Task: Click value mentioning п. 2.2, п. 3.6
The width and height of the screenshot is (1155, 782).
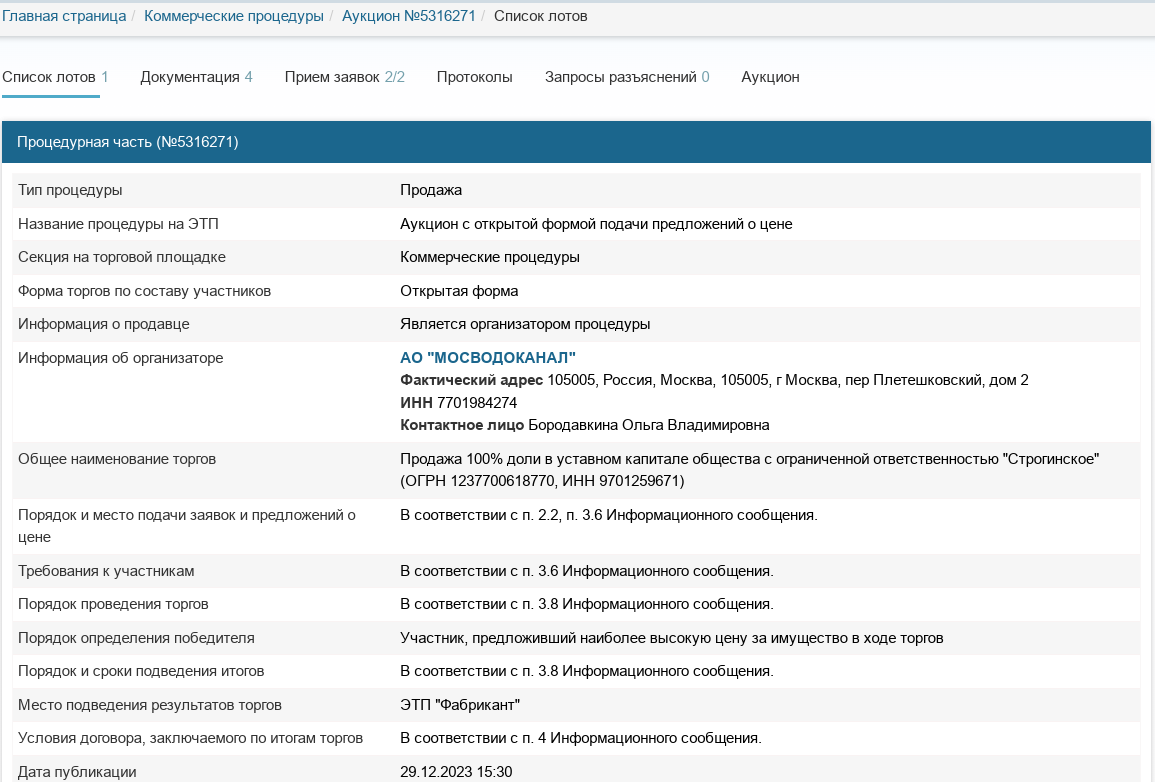Action: coord(608,515)
